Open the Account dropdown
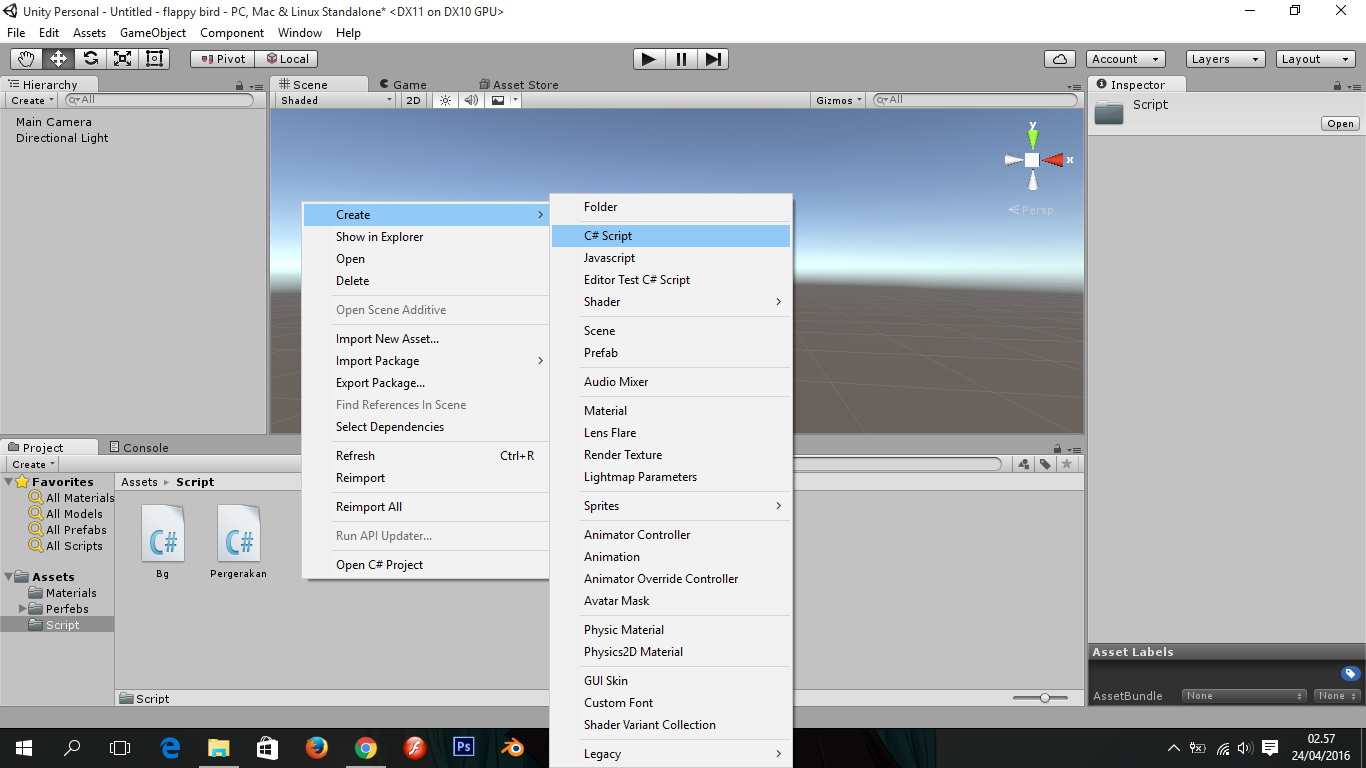This screenshot has height=768, width=1366. (1126, 59)
